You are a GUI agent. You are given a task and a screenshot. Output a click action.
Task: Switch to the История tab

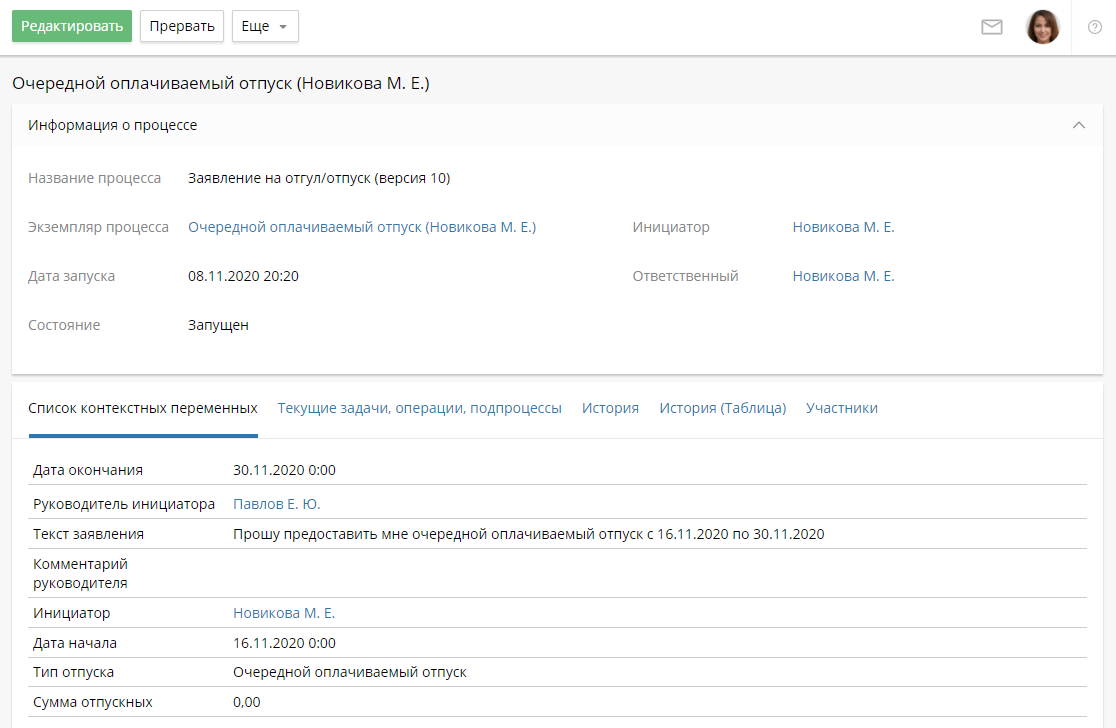click(610, 407)
